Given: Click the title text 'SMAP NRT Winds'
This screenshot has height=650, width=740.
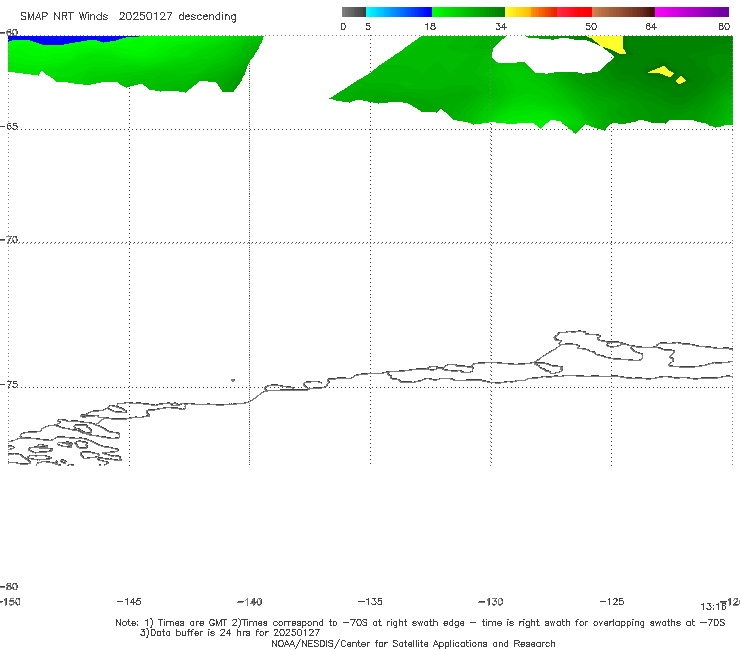Looking at the screenshot, I should pyautogui.click(x=64, y=17).
